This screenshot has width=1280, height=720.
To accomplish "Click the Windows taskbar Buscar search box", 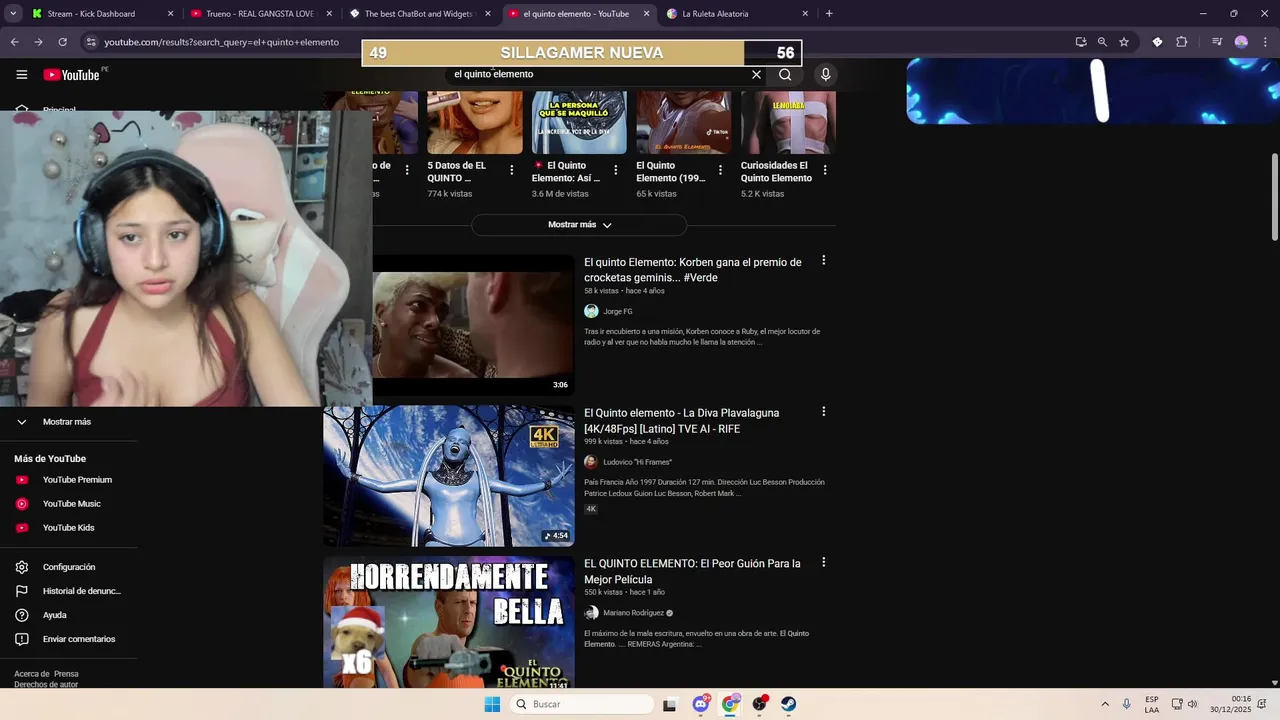I will coord(582,704).
